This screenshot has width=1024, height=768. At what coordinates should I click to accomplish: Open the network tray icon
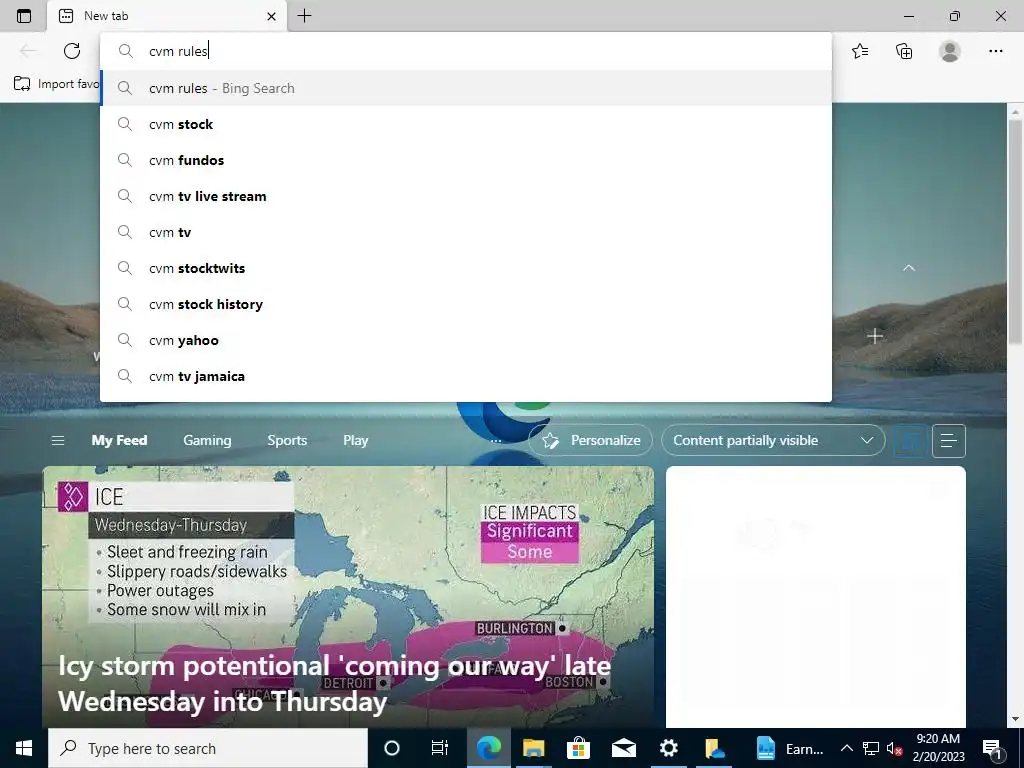(x=871, y=748)
